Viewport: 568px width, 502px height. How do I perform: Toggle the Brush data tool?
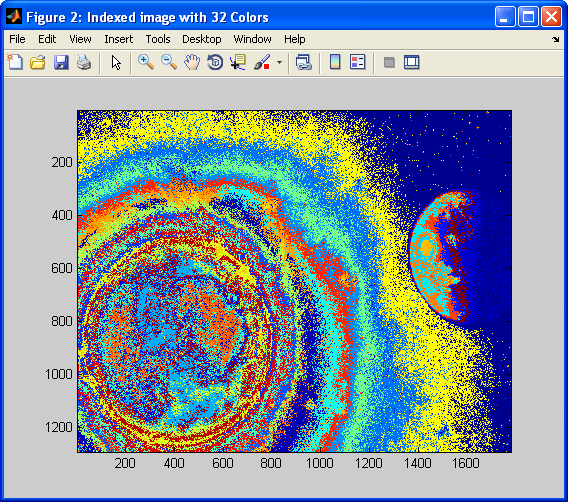point(262,62)
